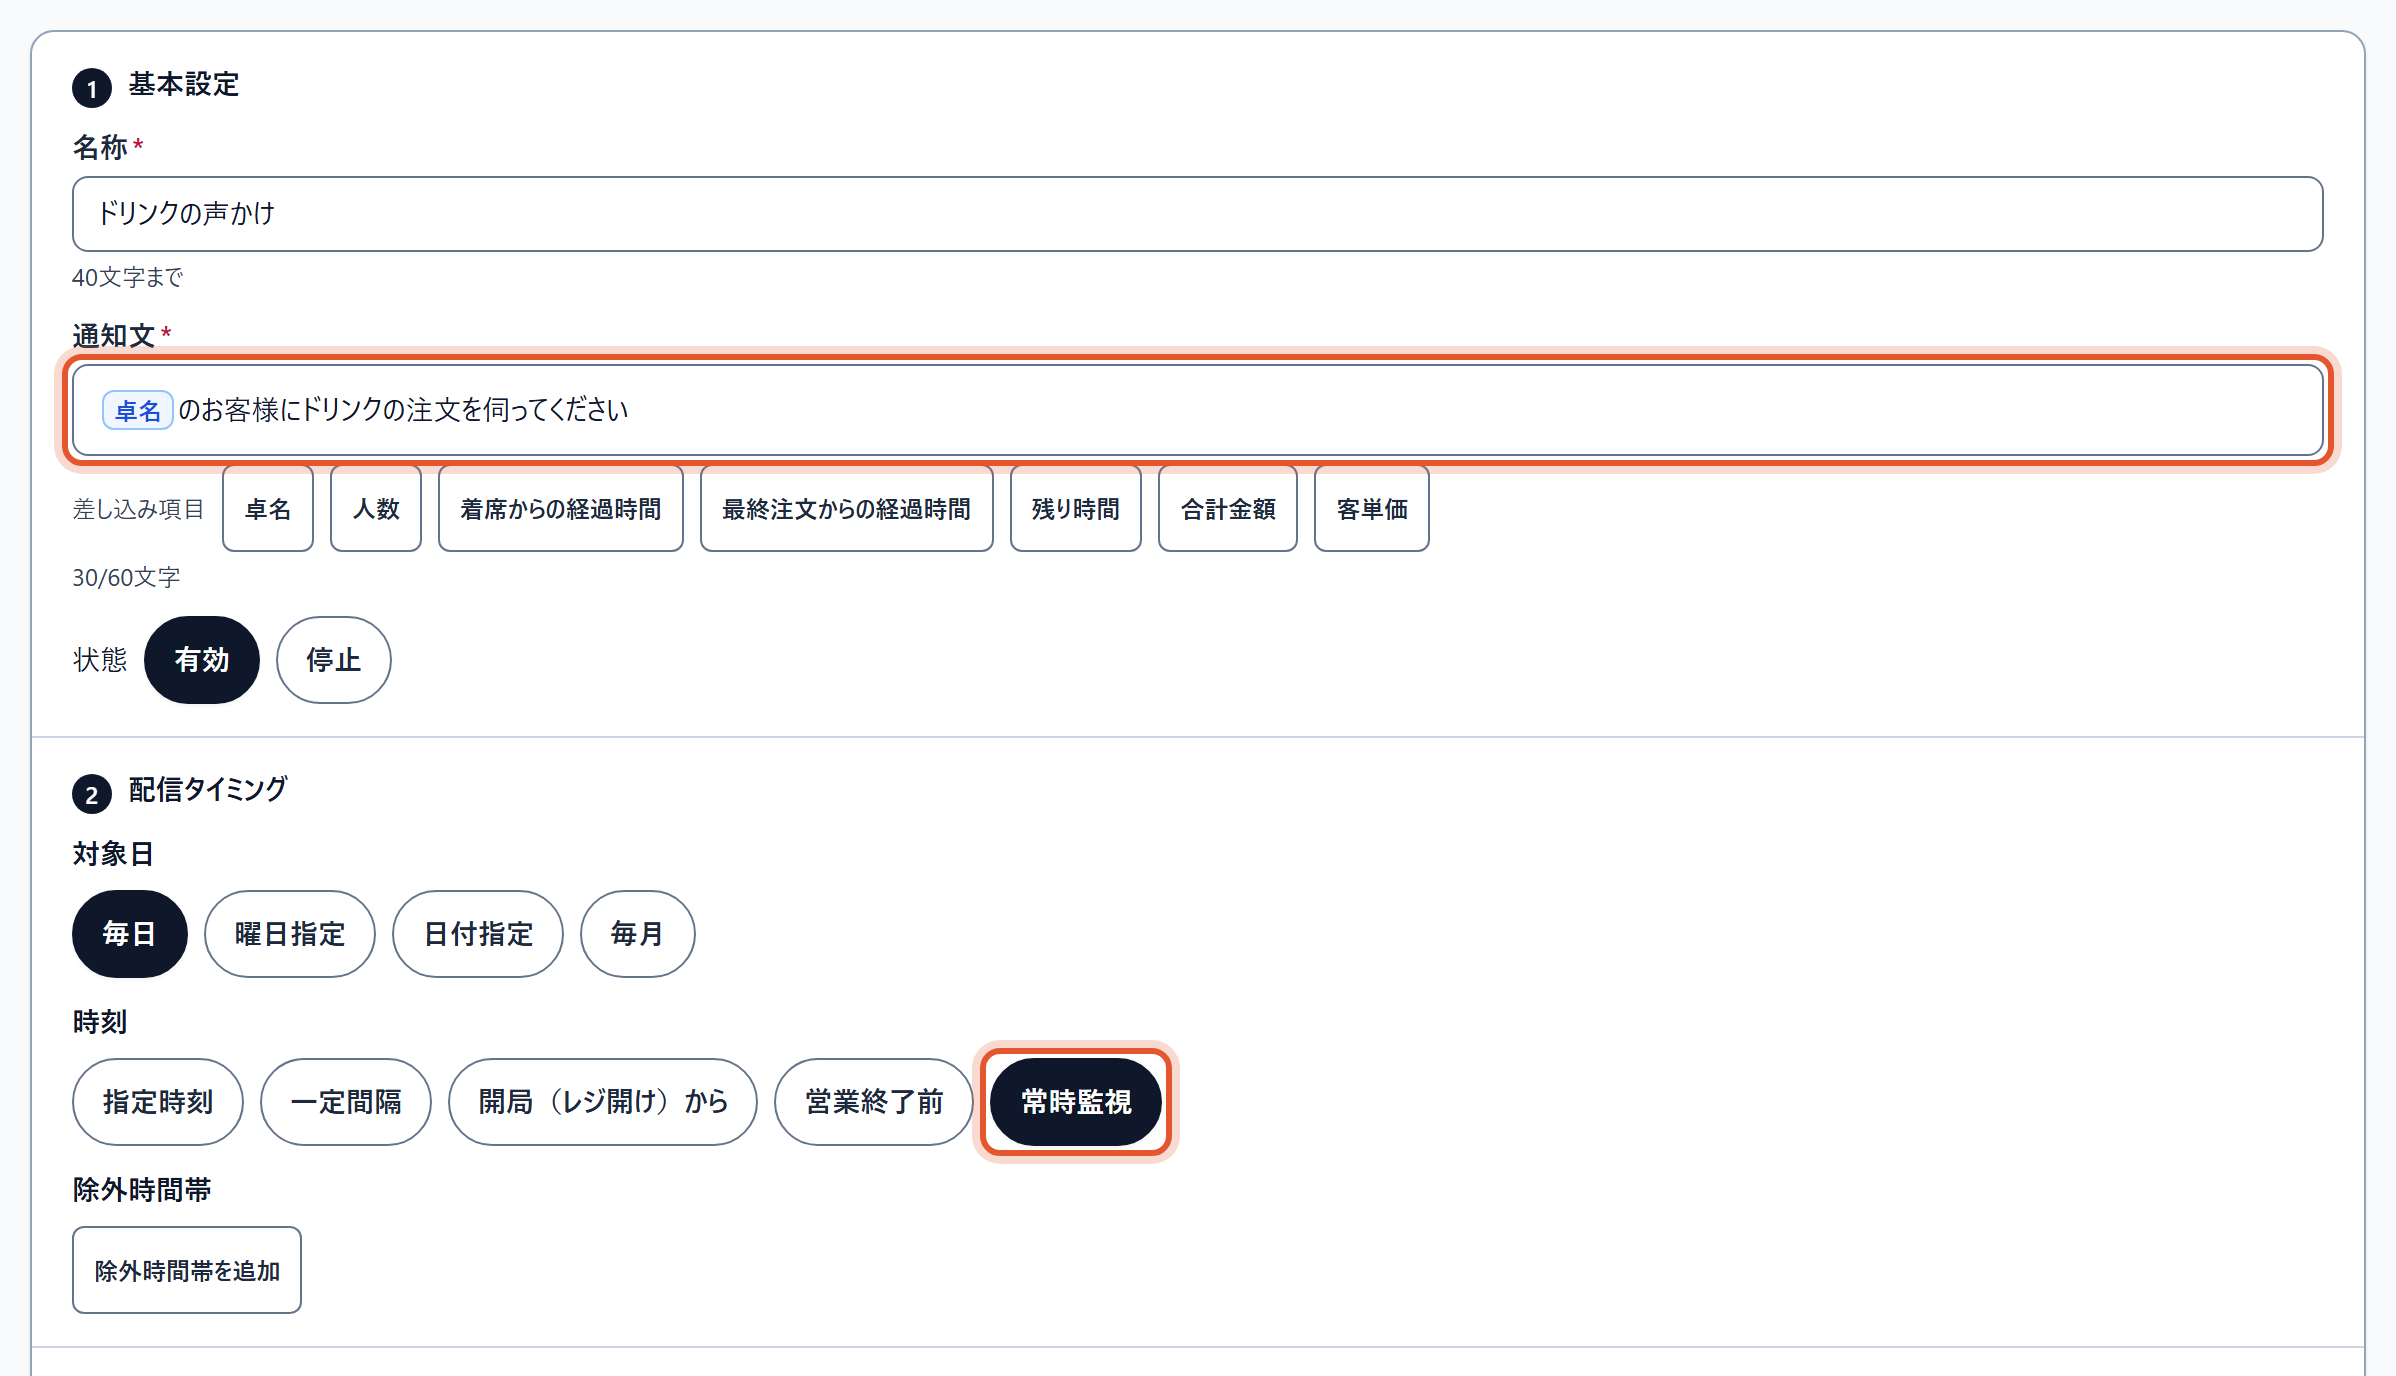Click into the 通知文 message field
This screenshot has height=1376, width=2396.
click(1197, 410)
